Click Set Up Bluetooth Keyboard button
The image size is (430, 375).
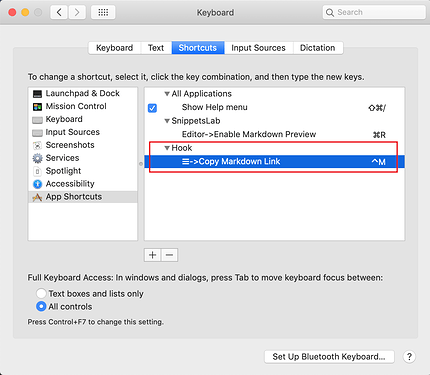click(x=329, y=357)
